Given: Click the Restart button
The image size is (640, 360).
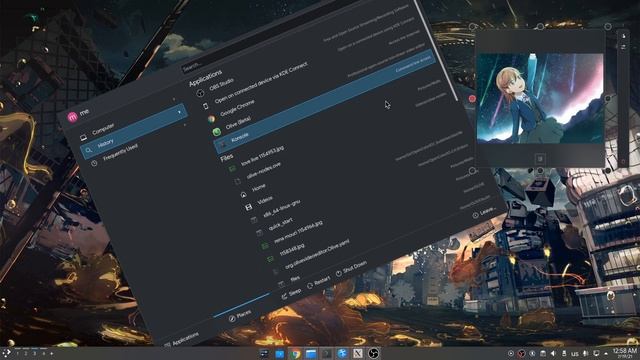Looking at the screenshot, I should (x=318, y=282).
